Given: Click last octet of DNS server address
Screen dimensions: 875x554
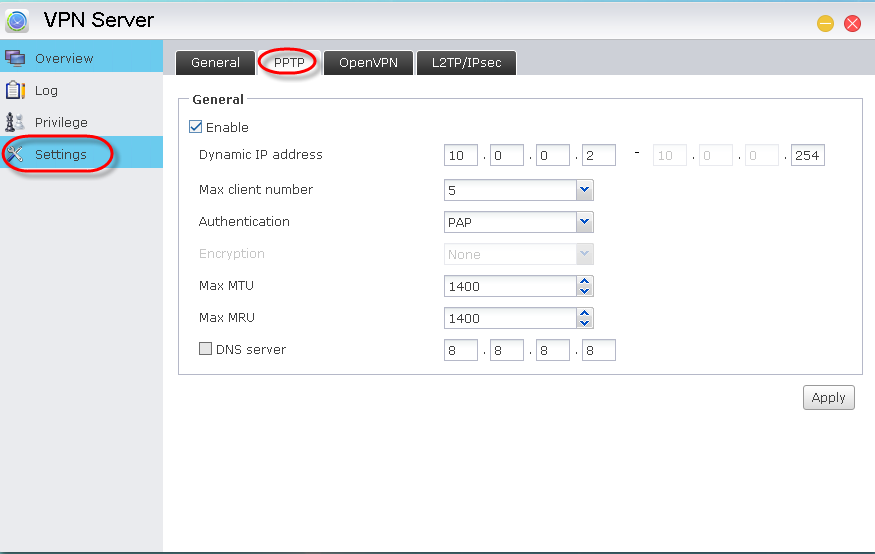Looking at the screenshot, I should pyautogui.click(x=599, y=350).
